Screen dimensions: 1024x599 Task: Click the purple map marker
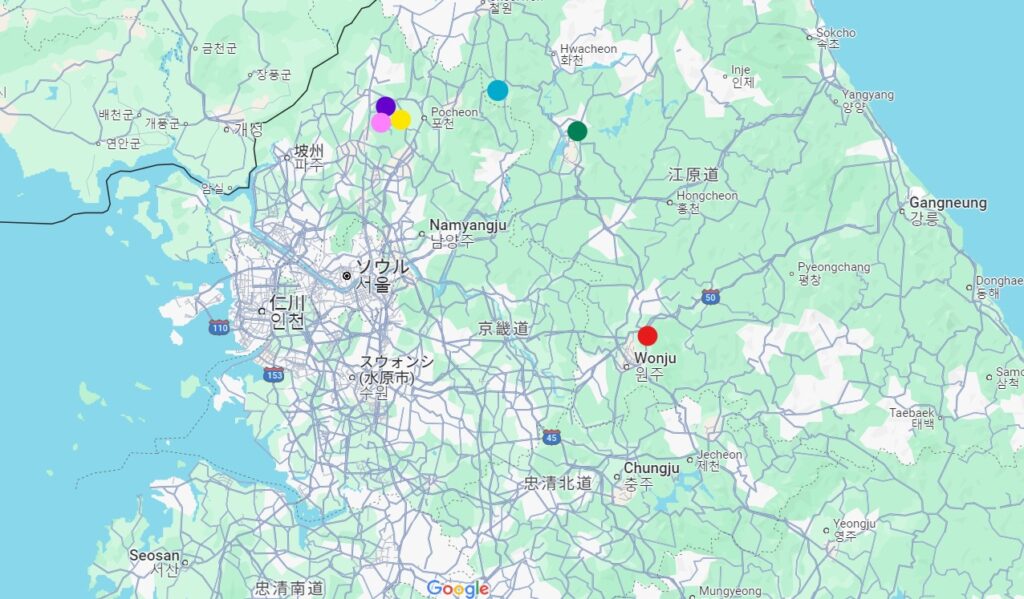[386, 106]
